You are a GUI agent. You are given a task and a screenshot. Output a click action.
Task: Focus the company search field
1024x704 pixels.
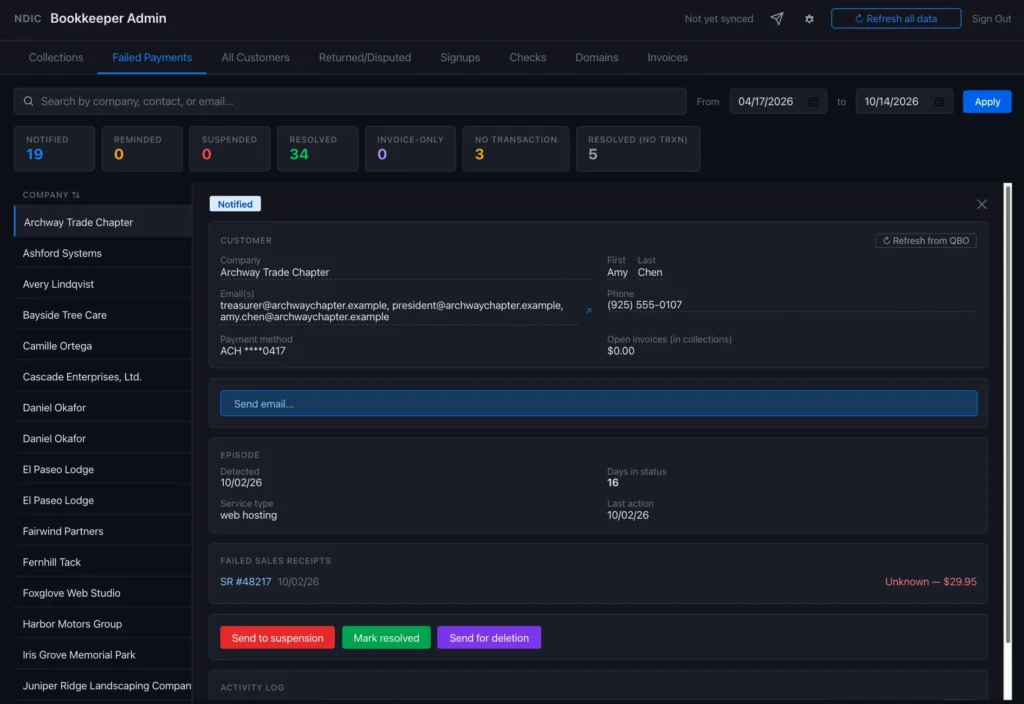(x=350, y=101)
